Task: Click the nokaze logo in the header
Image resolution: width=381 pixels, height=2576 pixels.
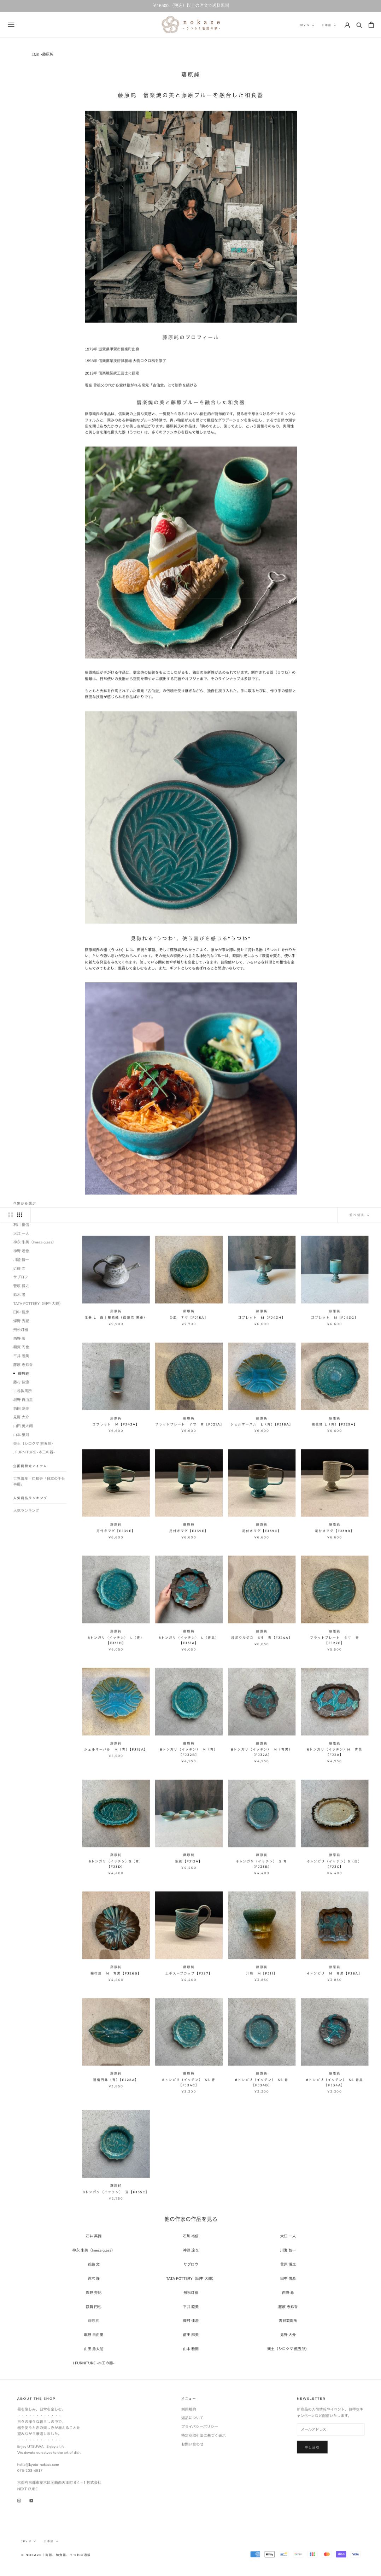Action: (x=190, y=25)
